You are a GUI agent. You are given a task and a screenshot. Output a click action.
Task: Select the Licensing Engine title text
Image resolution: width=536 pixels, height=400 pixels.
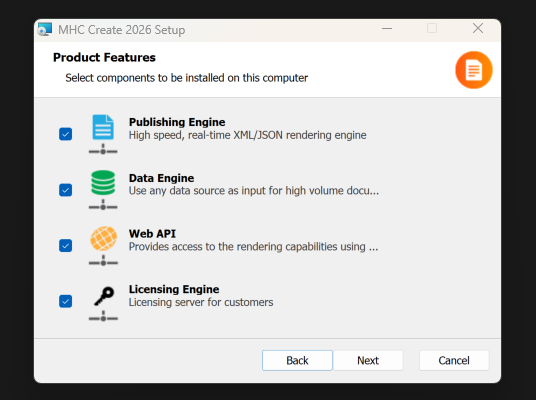[174, 289]
